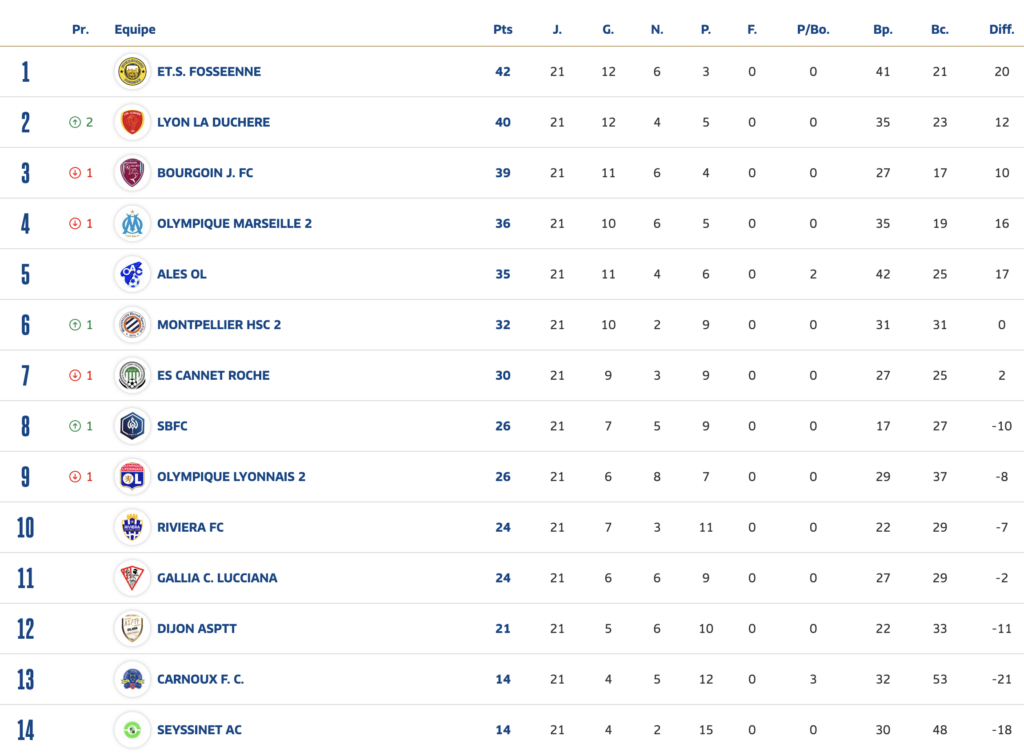Screen dimensions: 1024x756
Task: Click the Montpellier HSC 2 crest
Action: (132, 325)
